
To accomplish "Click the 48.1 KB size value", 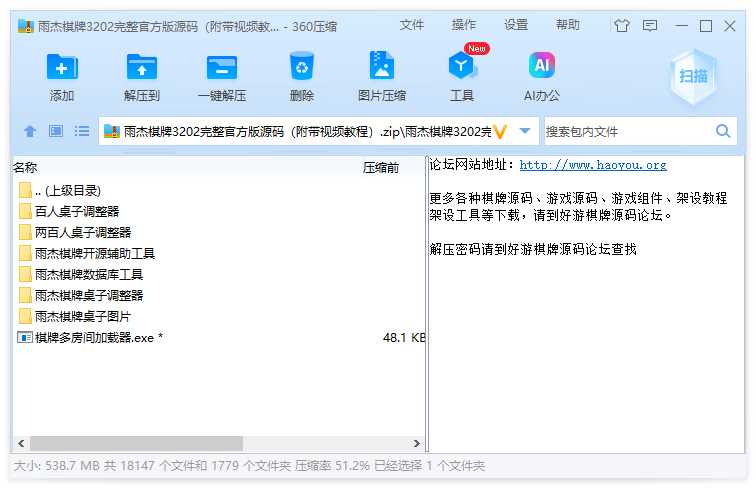I will (x=404, y=338).
